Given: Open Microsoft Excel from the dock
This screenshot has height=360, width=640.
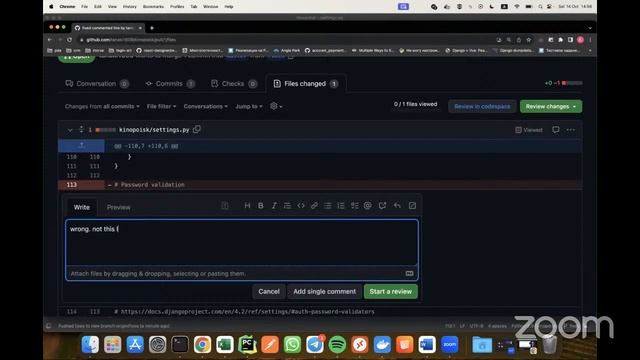Looking at the screenshot, I should pos(225,345).
